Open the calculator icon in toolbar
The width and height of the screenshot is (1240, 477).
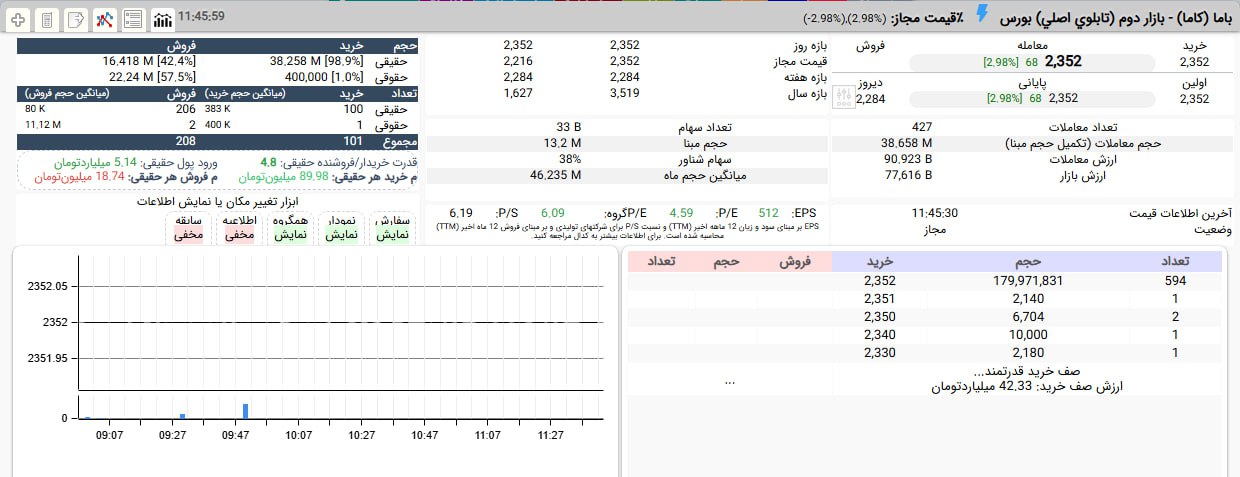coord(46,19)
